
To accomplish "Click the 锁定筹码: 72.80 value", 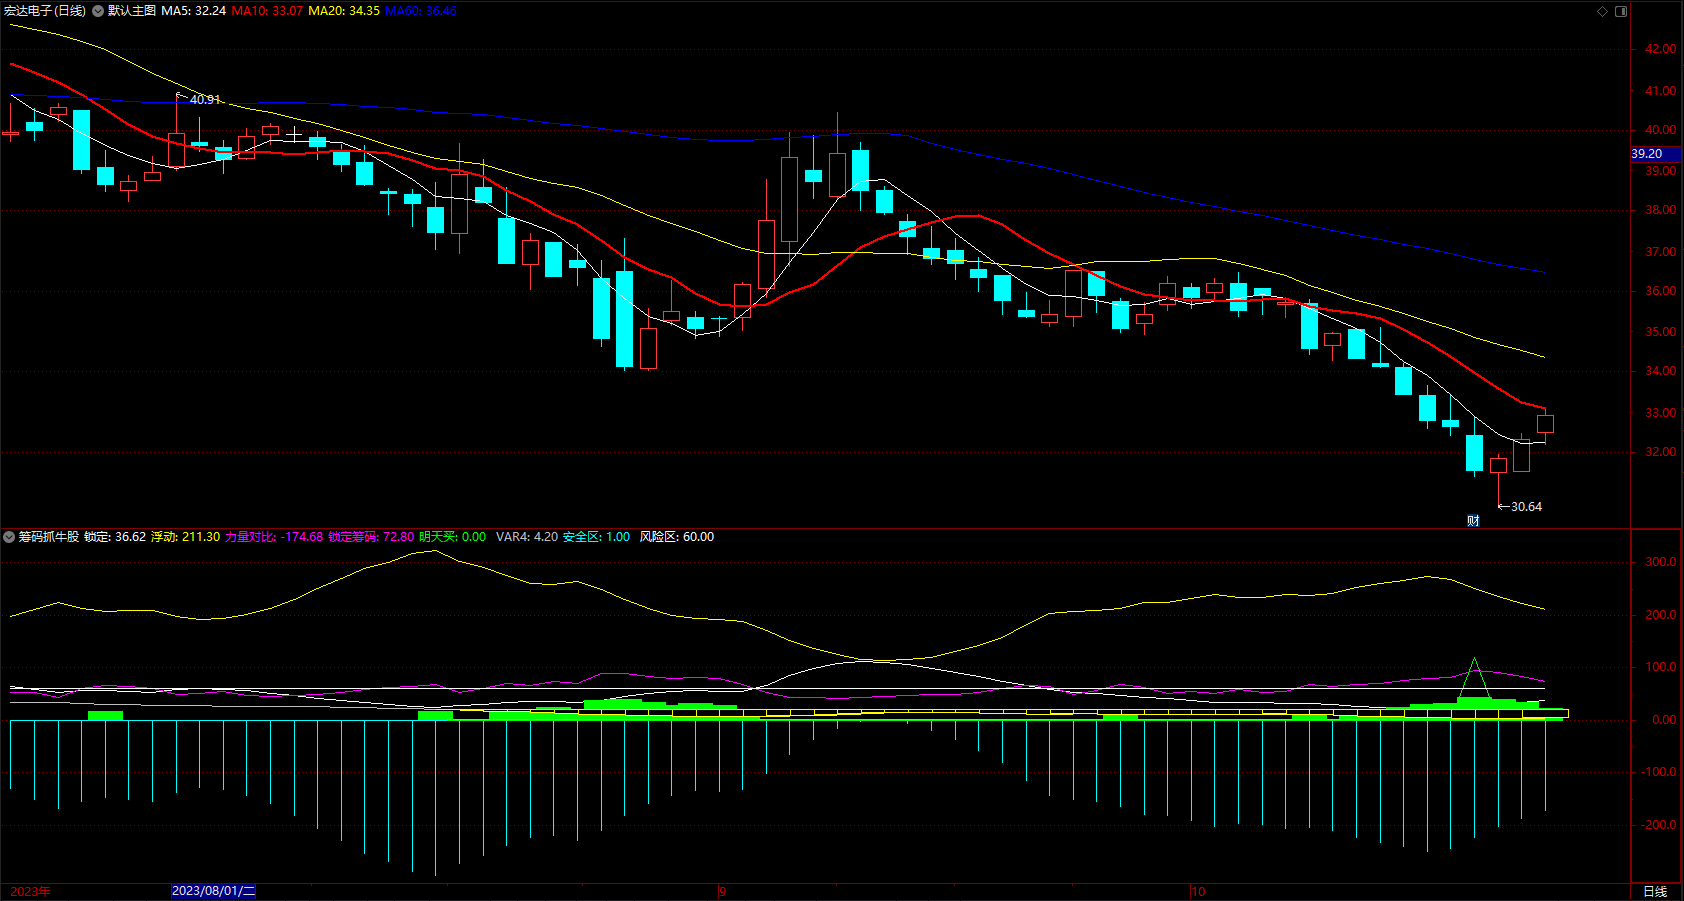I will tap(371, 537).
